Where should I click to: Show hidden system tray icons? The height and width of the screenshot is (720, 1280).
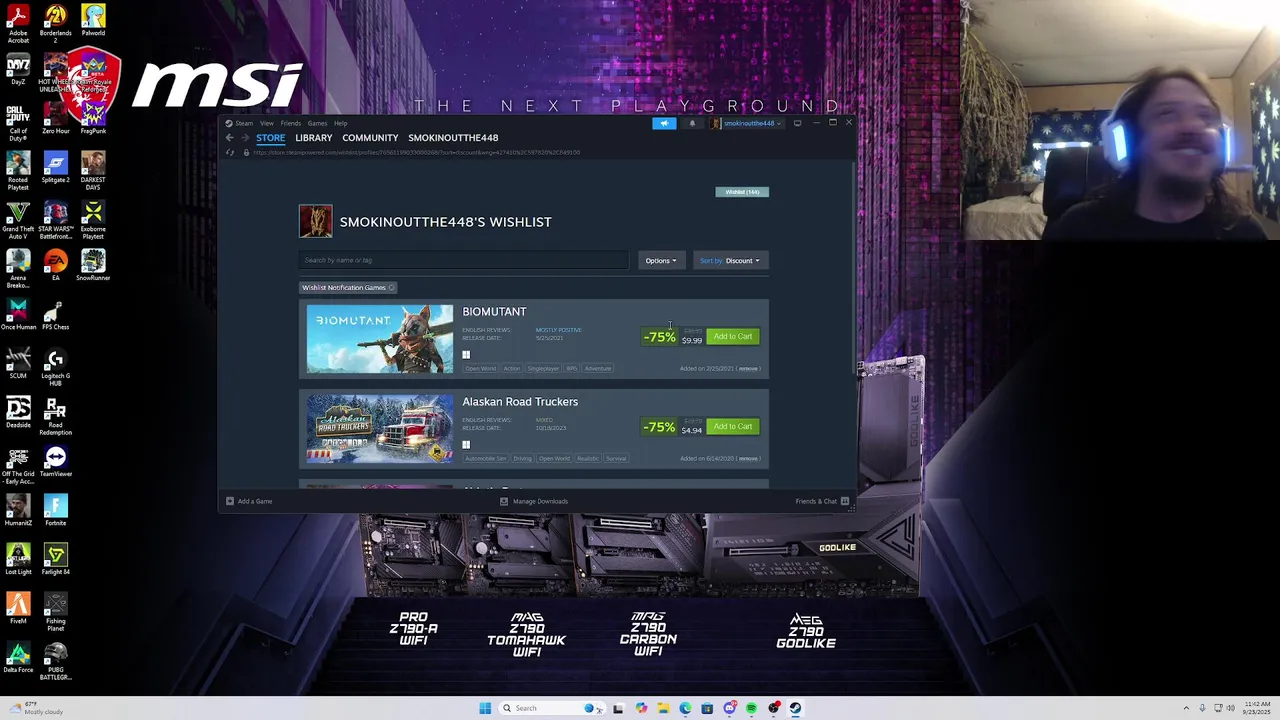(1188, 708)
